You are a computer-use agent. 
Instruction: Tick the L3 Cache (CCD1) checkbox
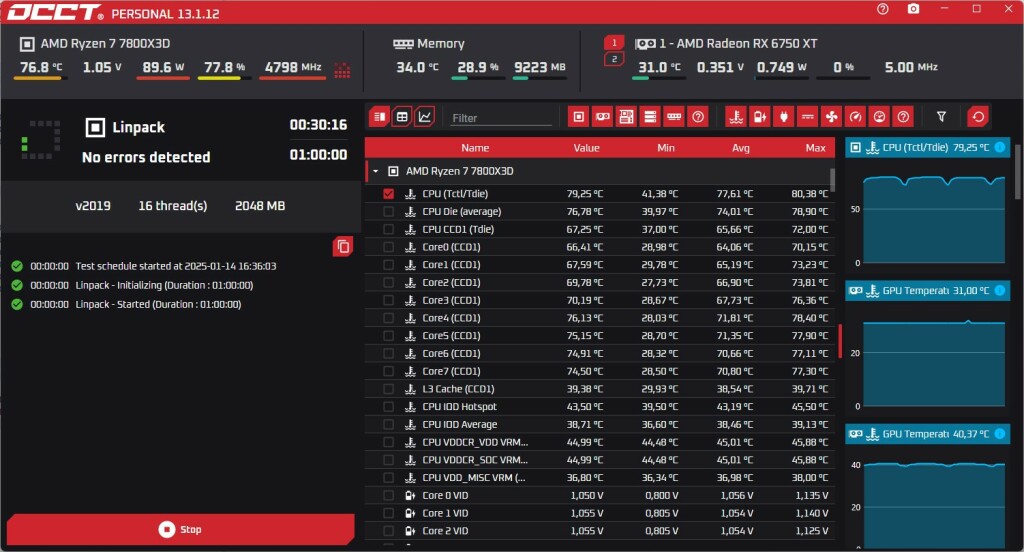click(389, 389)
